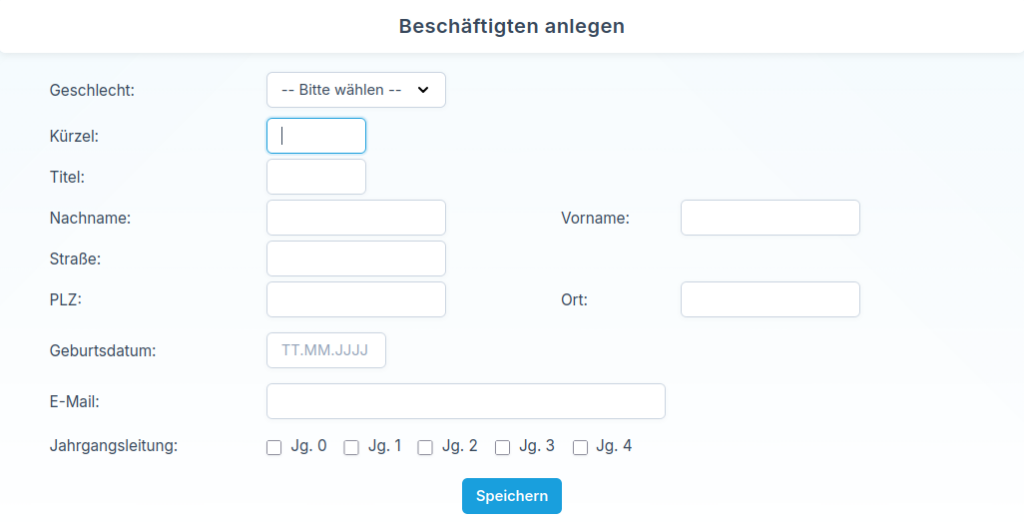Click into the Straße field
Image resolution: width=1024 pixels, height=522 pixels.
(356, 258)
